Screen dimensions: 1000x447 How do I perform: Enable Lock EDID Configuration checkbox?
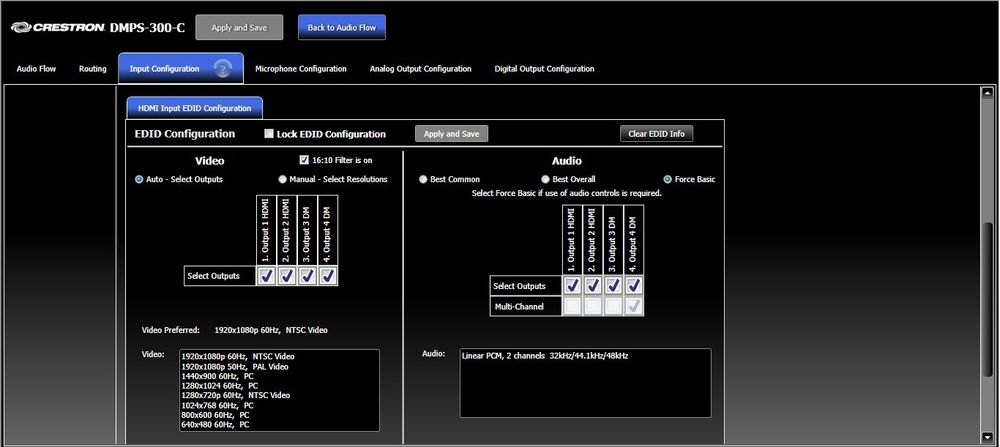coord(270,134)
